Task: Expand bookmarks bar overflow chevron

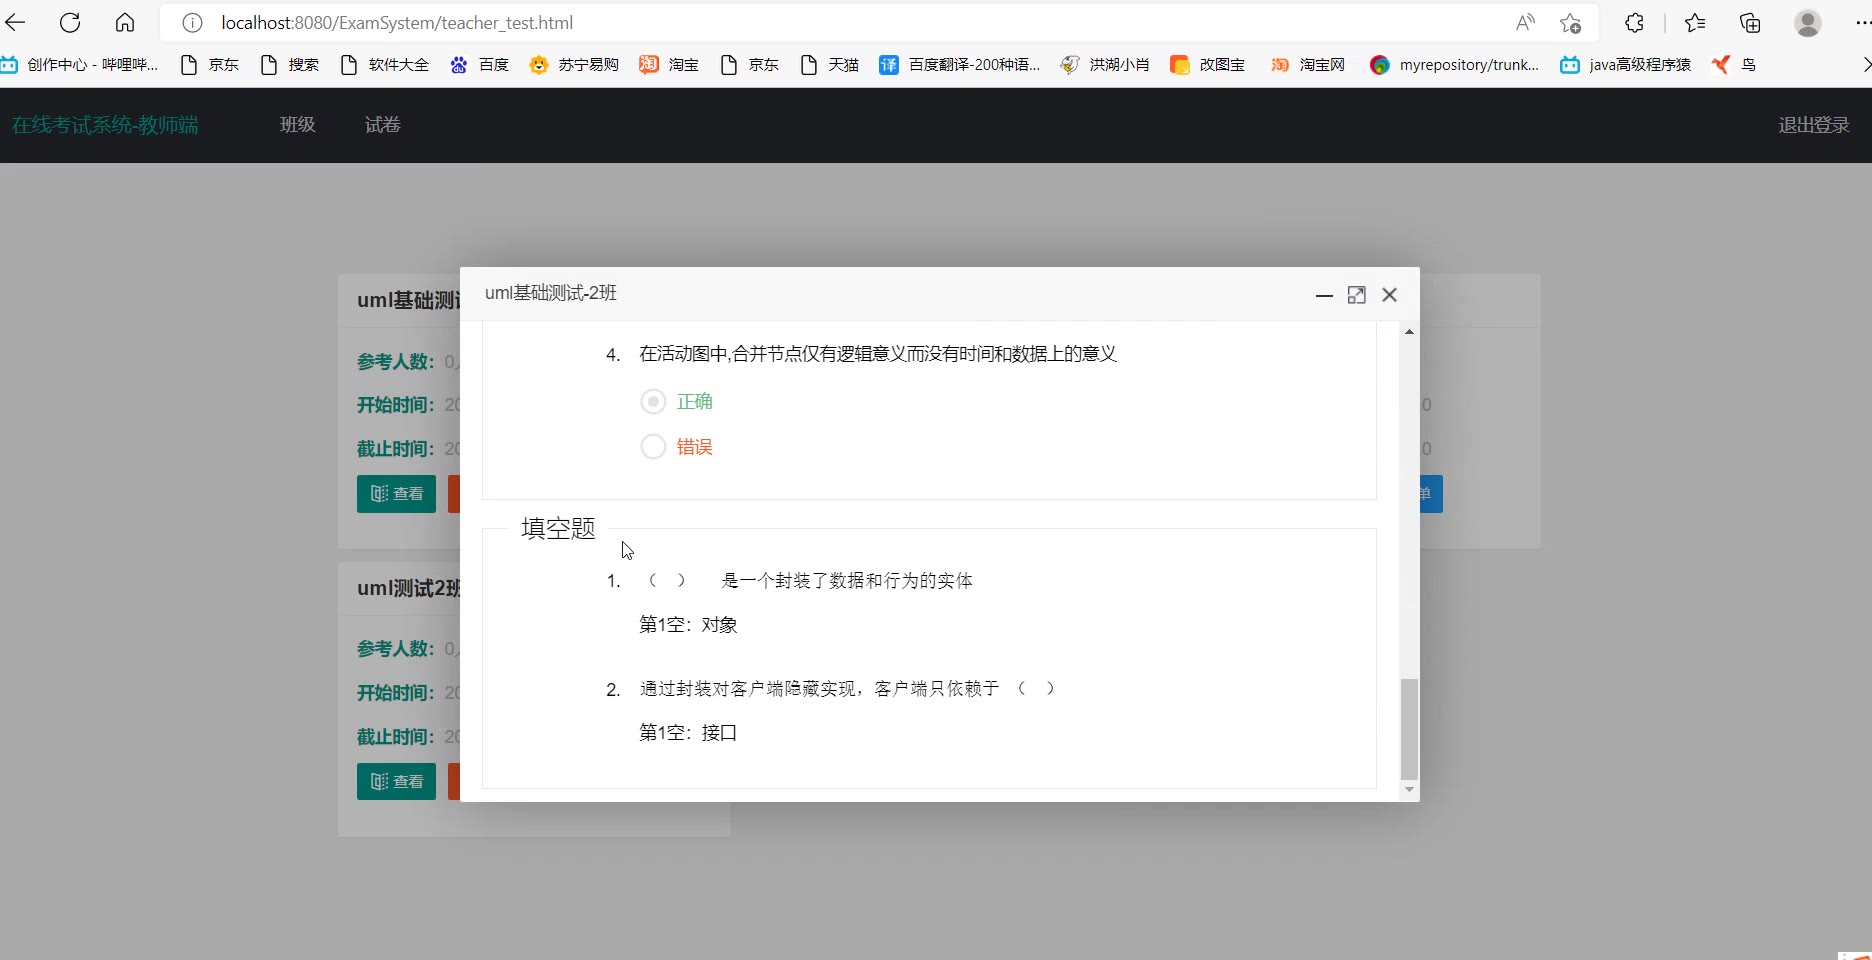Action: [1865, 65]
